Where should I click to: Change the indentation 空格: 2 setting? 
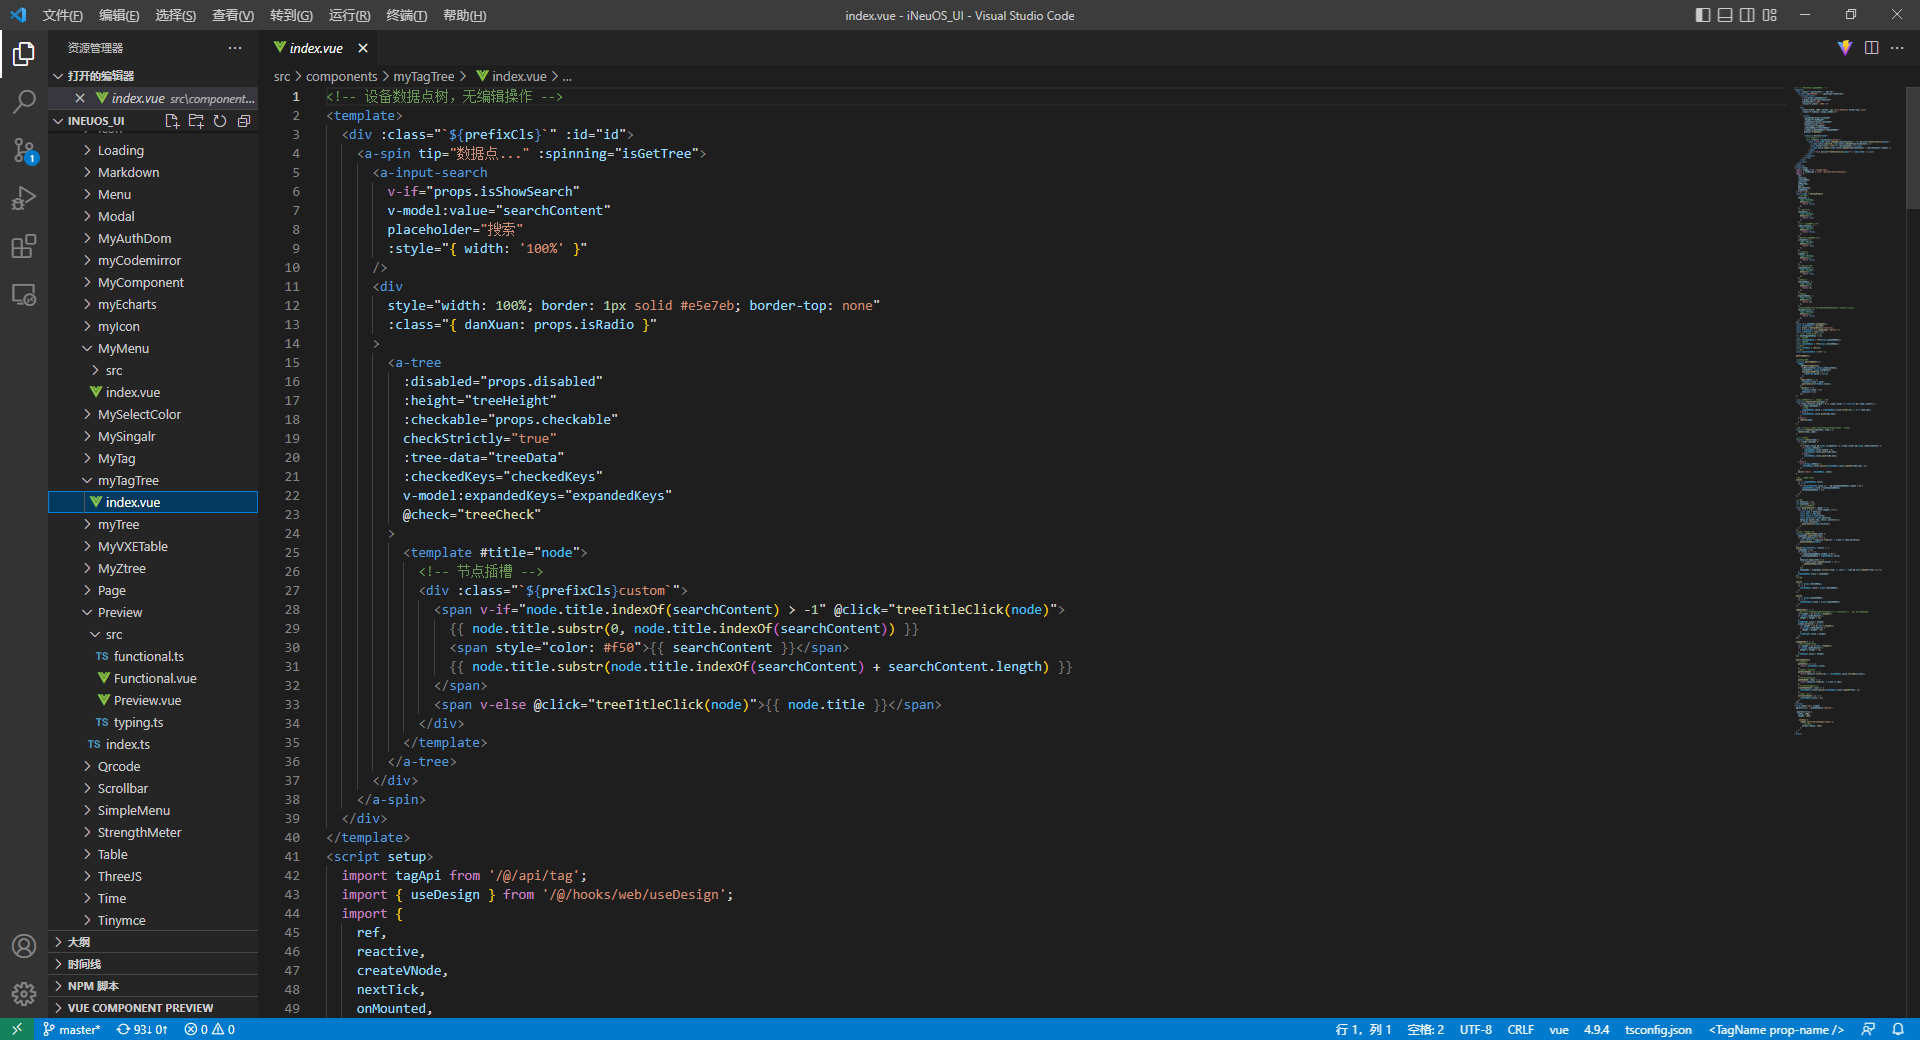[x=1425, y=1029]
